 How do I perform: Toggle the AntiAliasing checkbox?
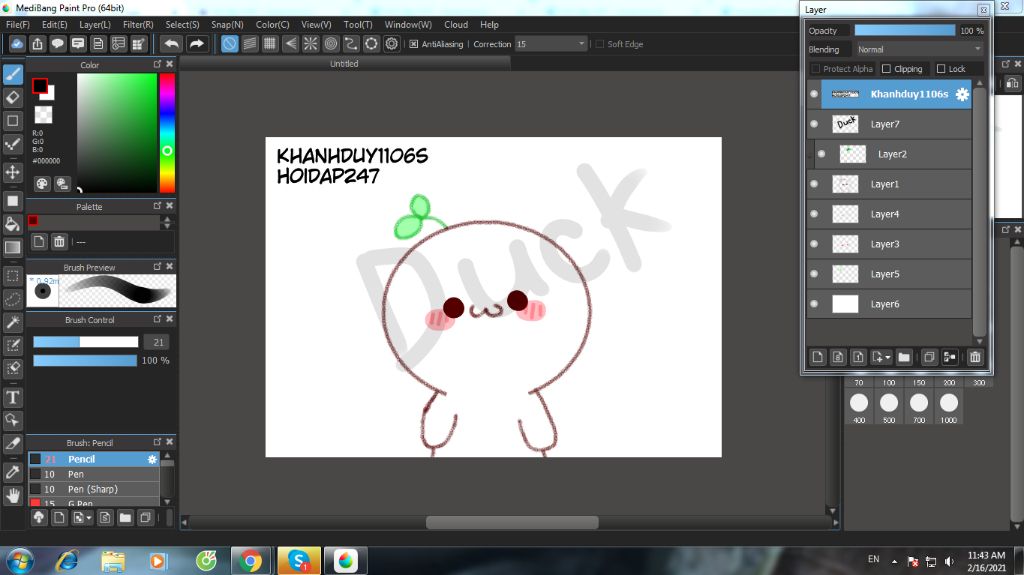tap(413, 44)
